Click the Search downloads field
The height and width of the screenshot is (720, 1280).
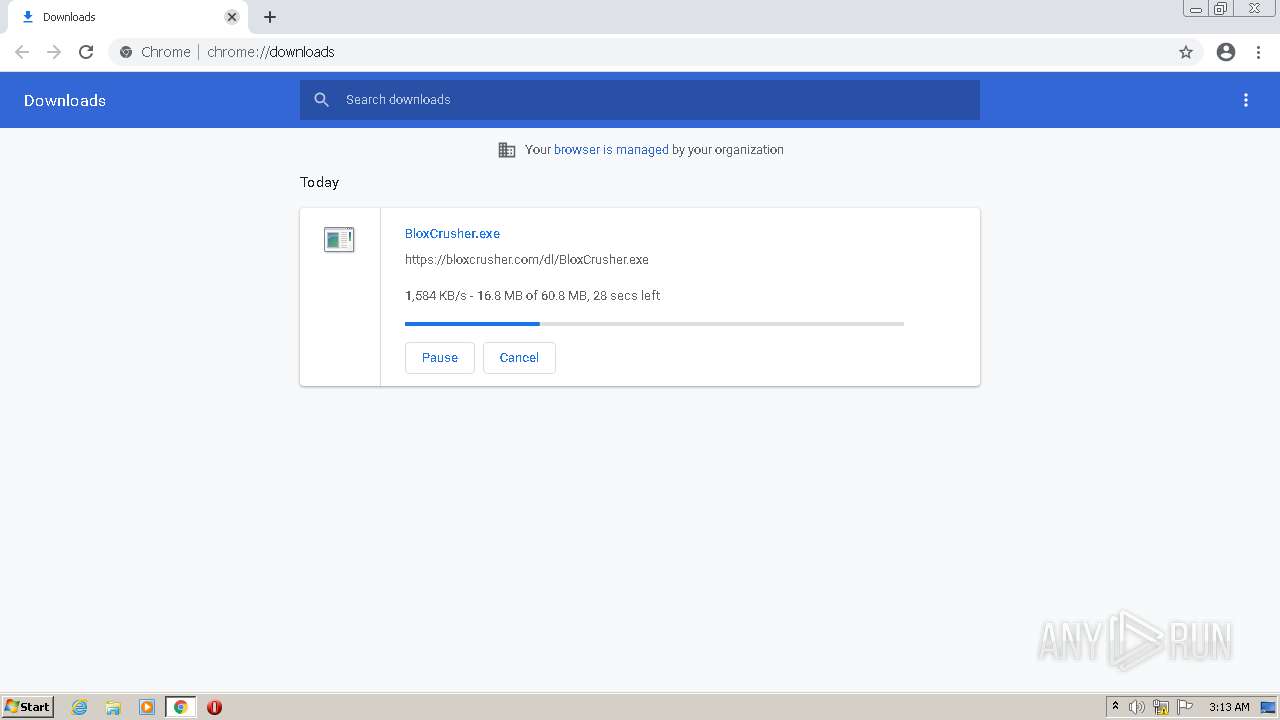[640, 100]
